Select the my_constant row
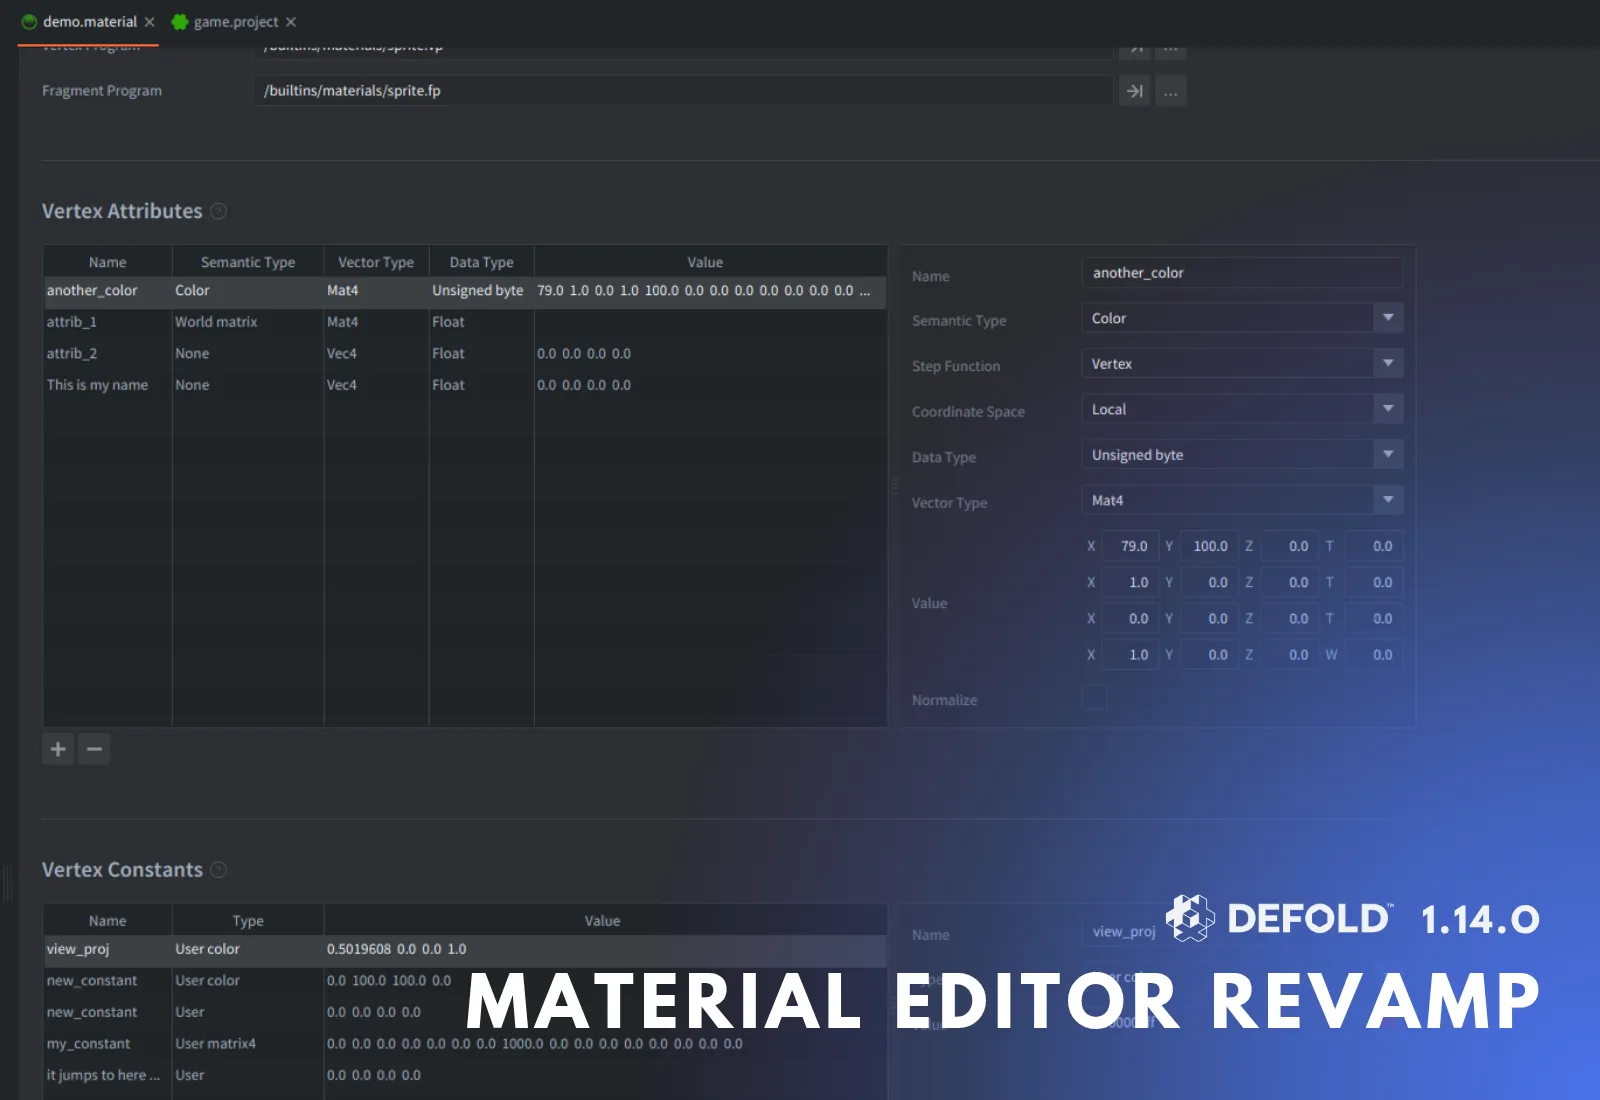 [x=465, y=1044]
